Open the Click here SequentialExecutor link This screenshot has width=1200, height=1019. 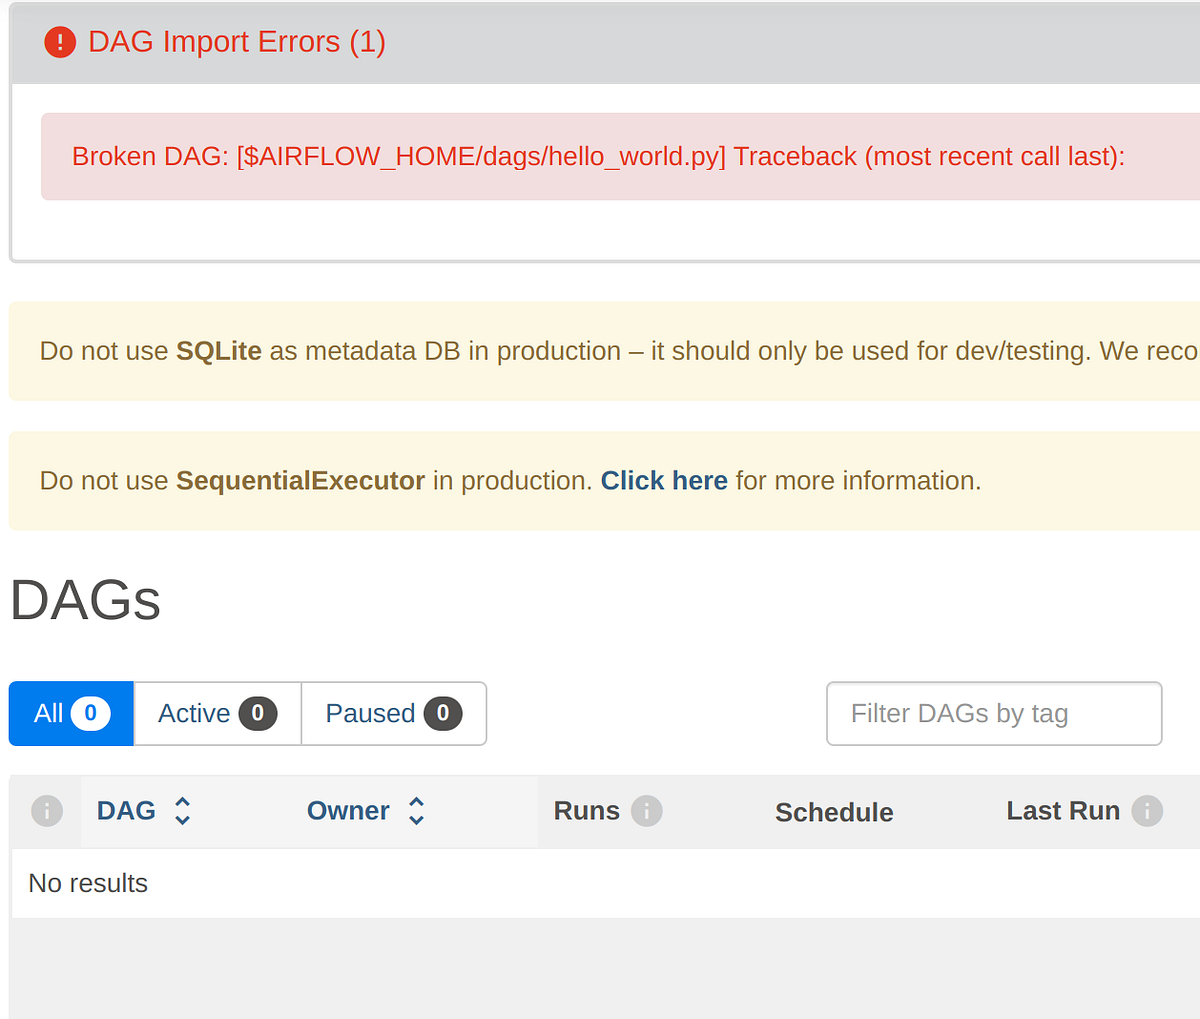click(x=663, y=481)
